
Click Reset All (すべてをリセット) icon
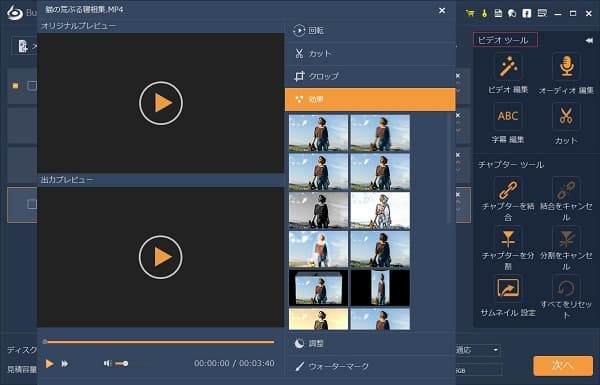[x=566, y=288]
